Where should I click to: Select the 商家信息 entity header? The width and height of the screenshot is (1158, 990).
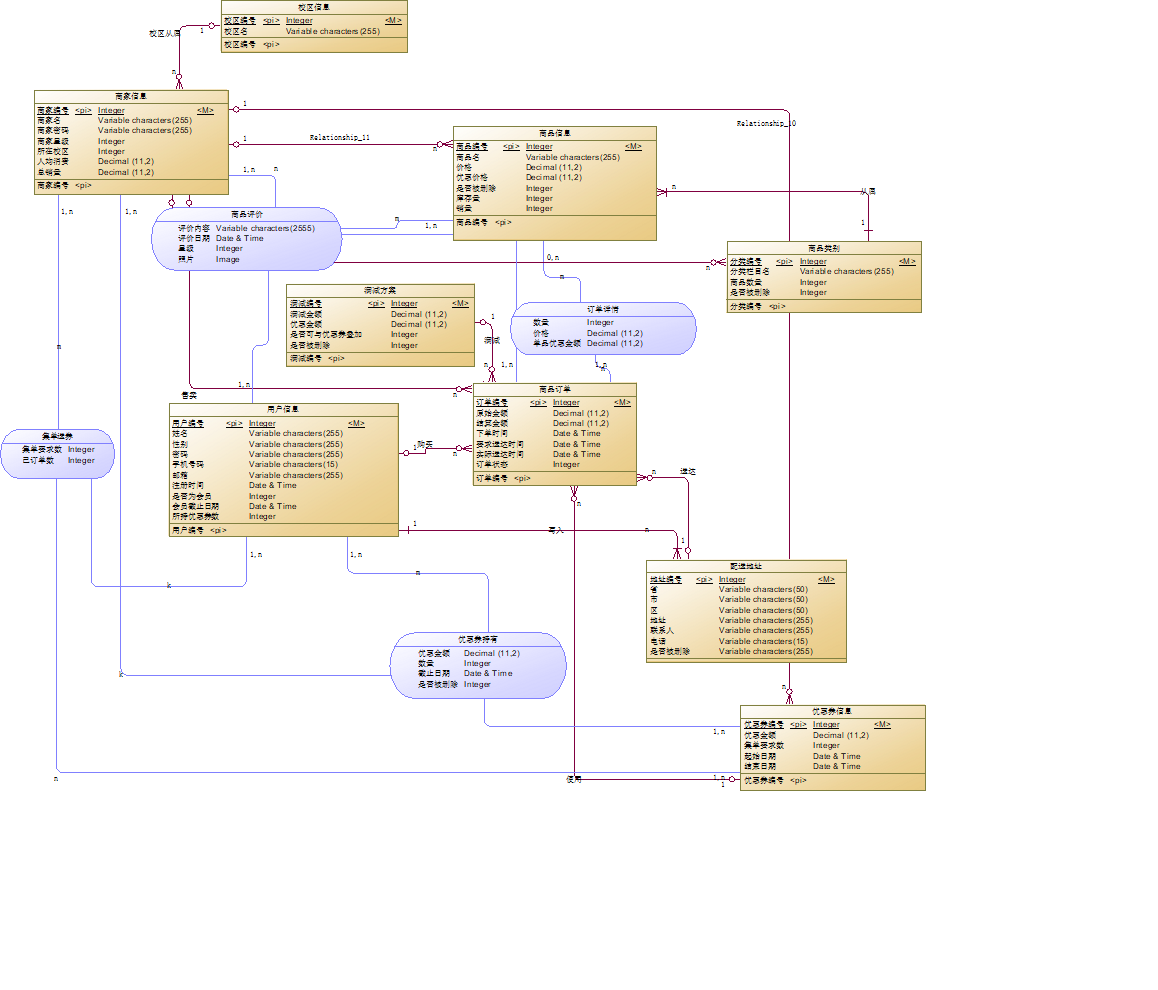[x=131, y=97]
